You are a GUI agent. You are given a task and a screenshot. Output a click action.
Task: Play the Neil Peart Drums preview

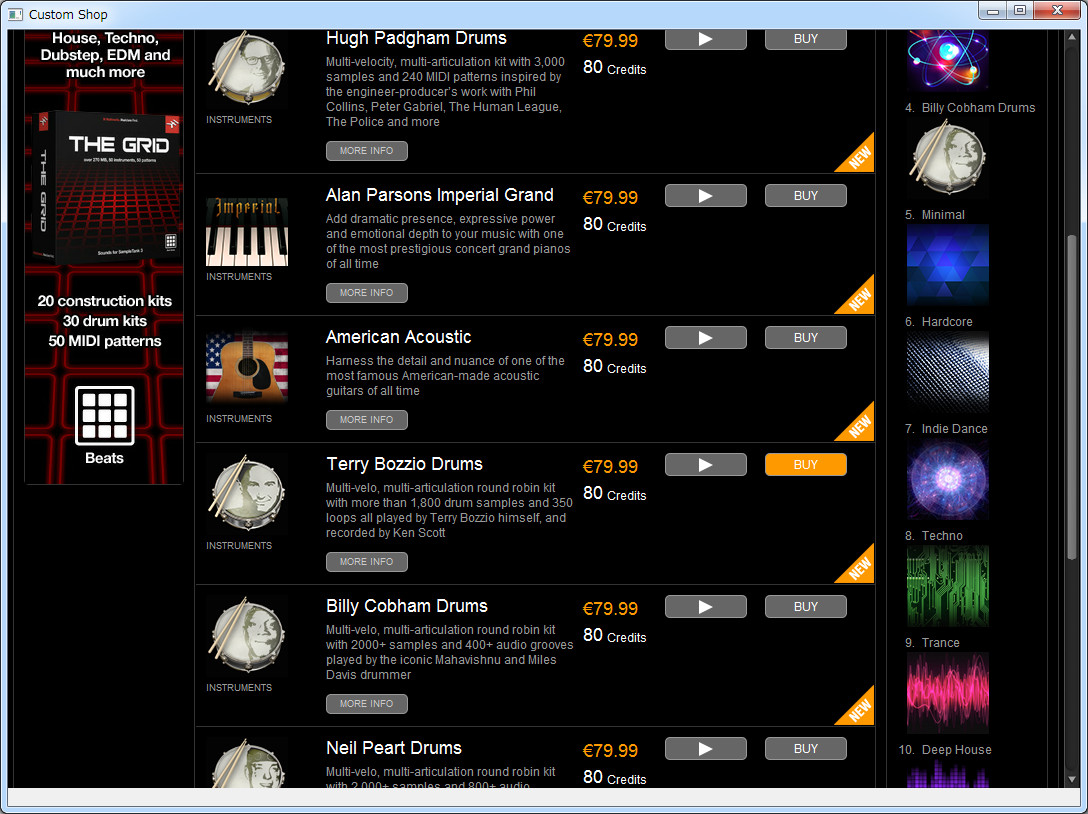point(706,749)
